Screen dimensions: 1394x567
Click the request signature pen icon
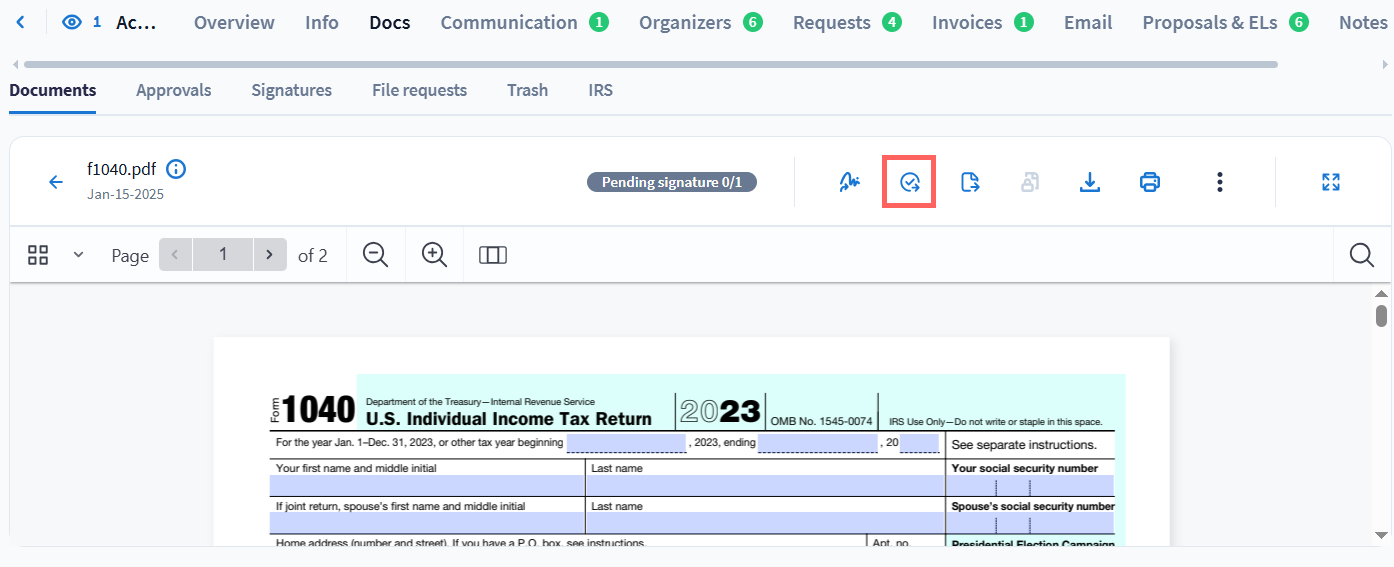849,182
